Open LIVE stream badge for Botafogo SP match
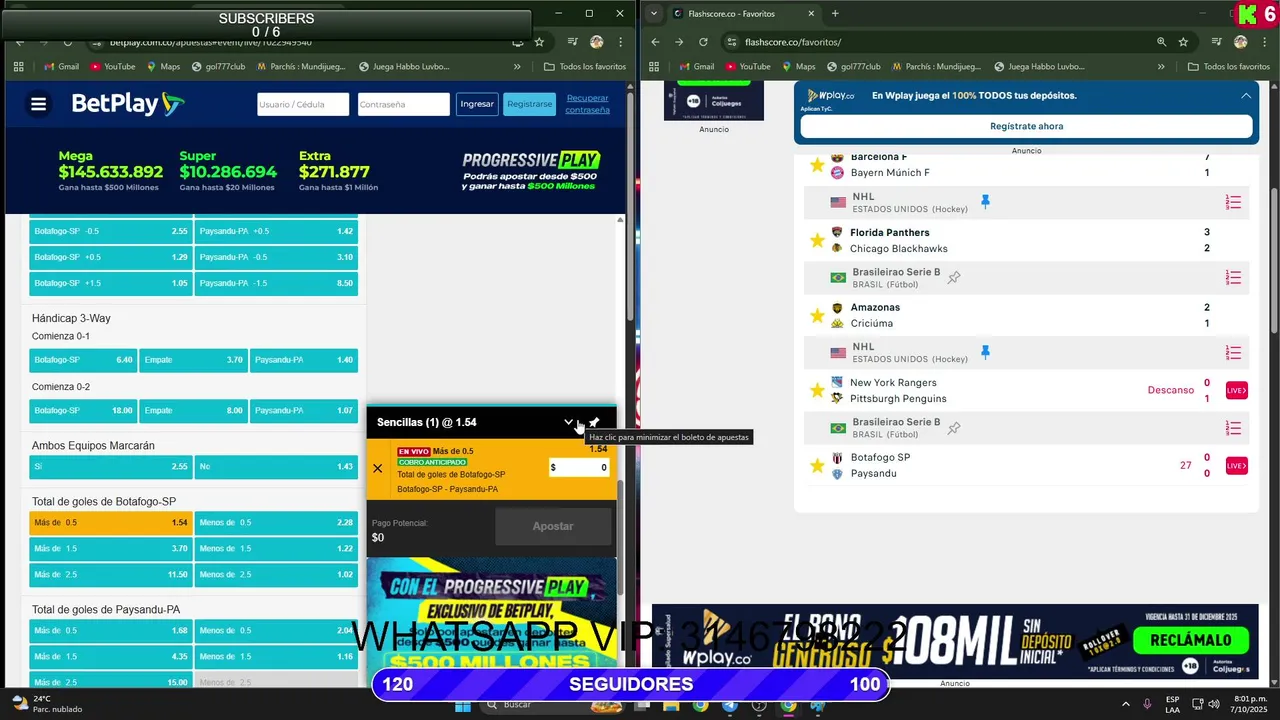 click(x=1237, y=466)
